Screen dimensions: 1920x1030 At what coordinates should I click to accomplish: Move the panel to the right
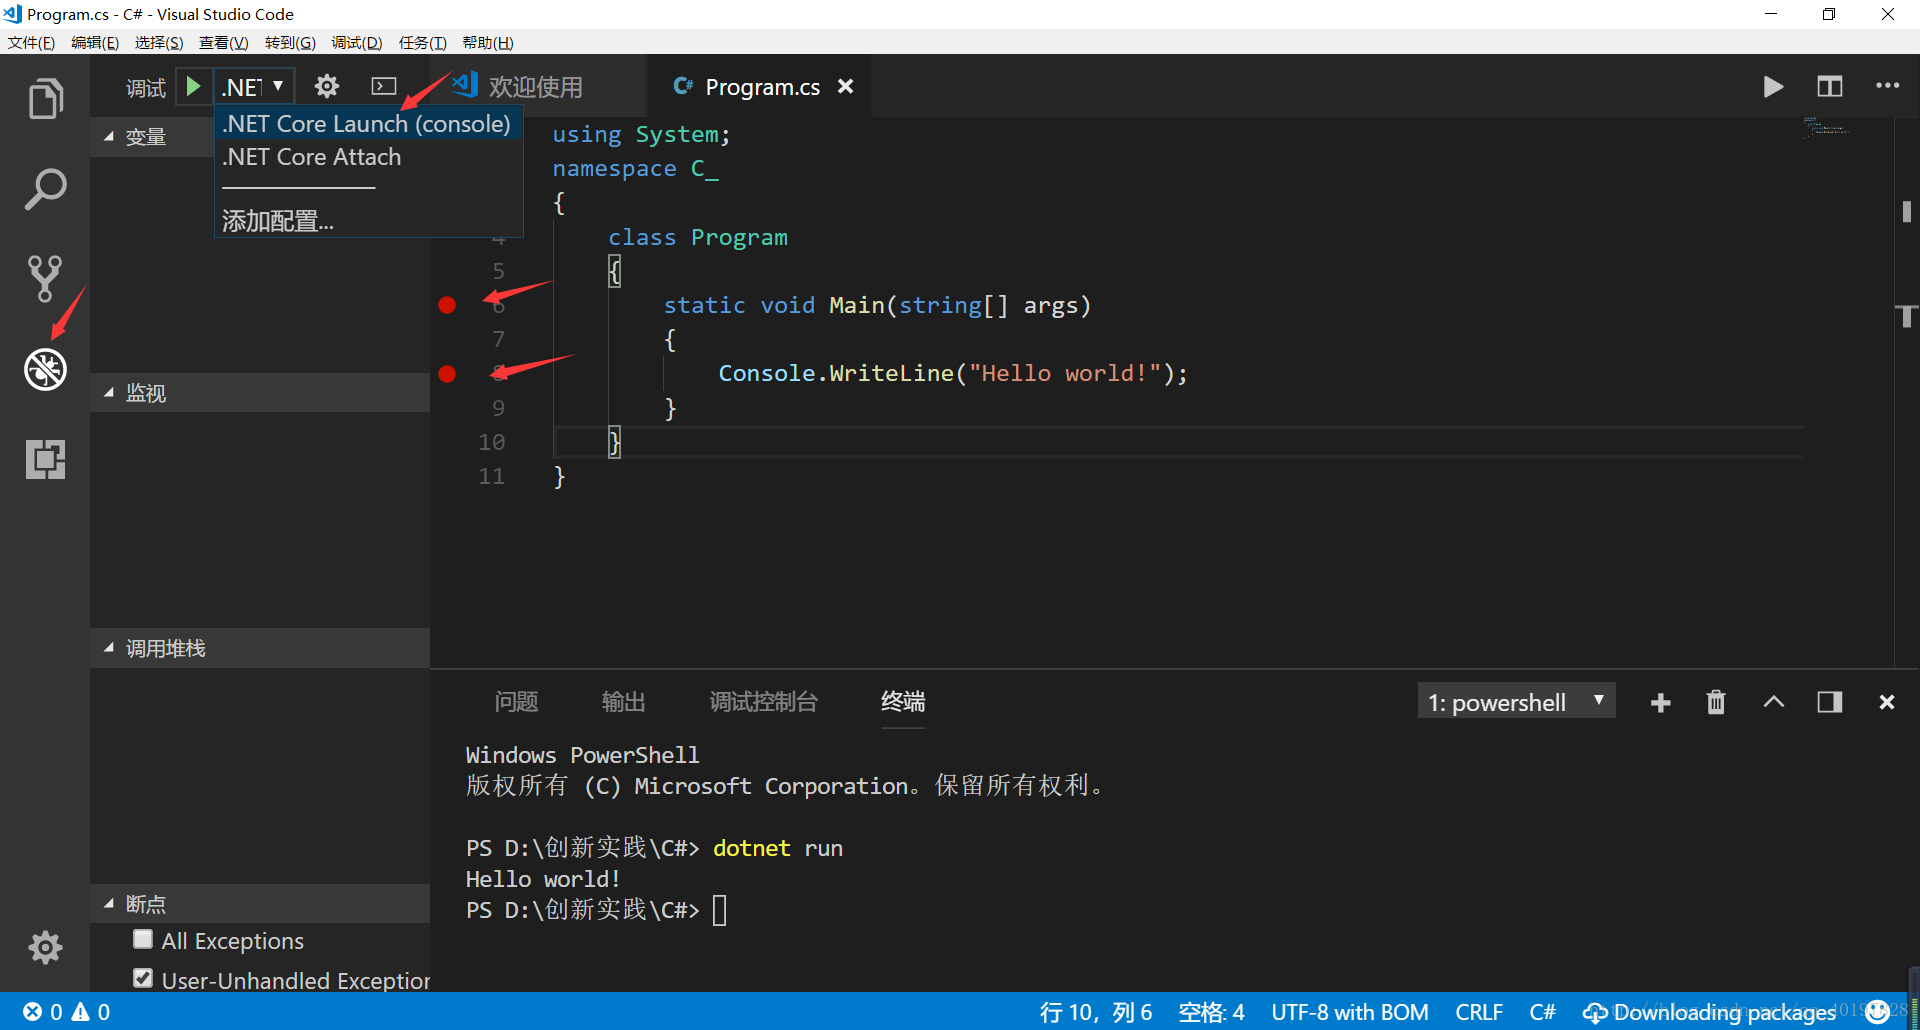point(1830,702)
